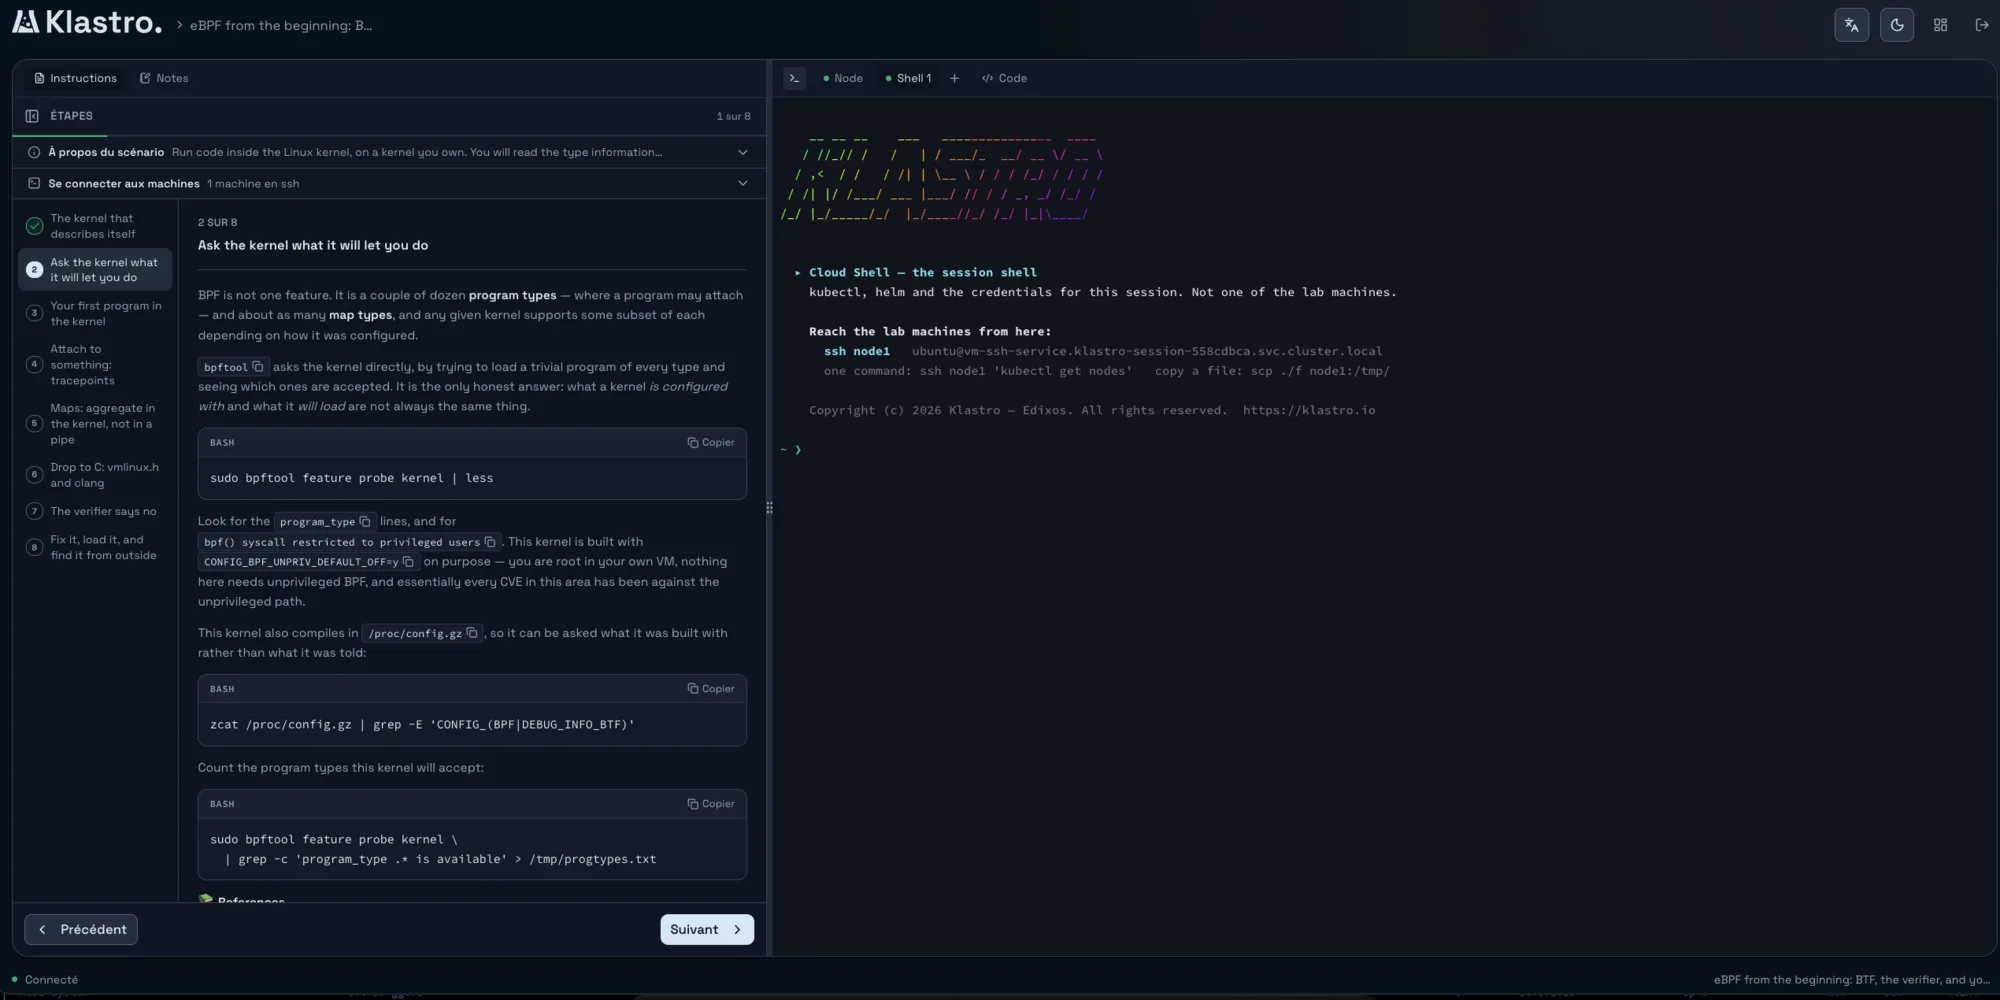This screenshot has width=2000, height=1000.
Task: Click the terminal prompt icon
Action: [795, 78]
